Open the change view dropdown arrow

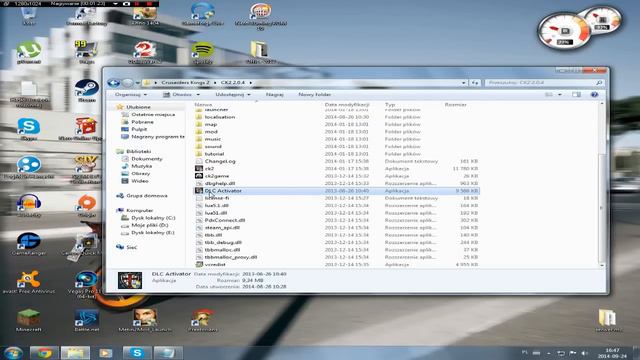pos(560,95)
